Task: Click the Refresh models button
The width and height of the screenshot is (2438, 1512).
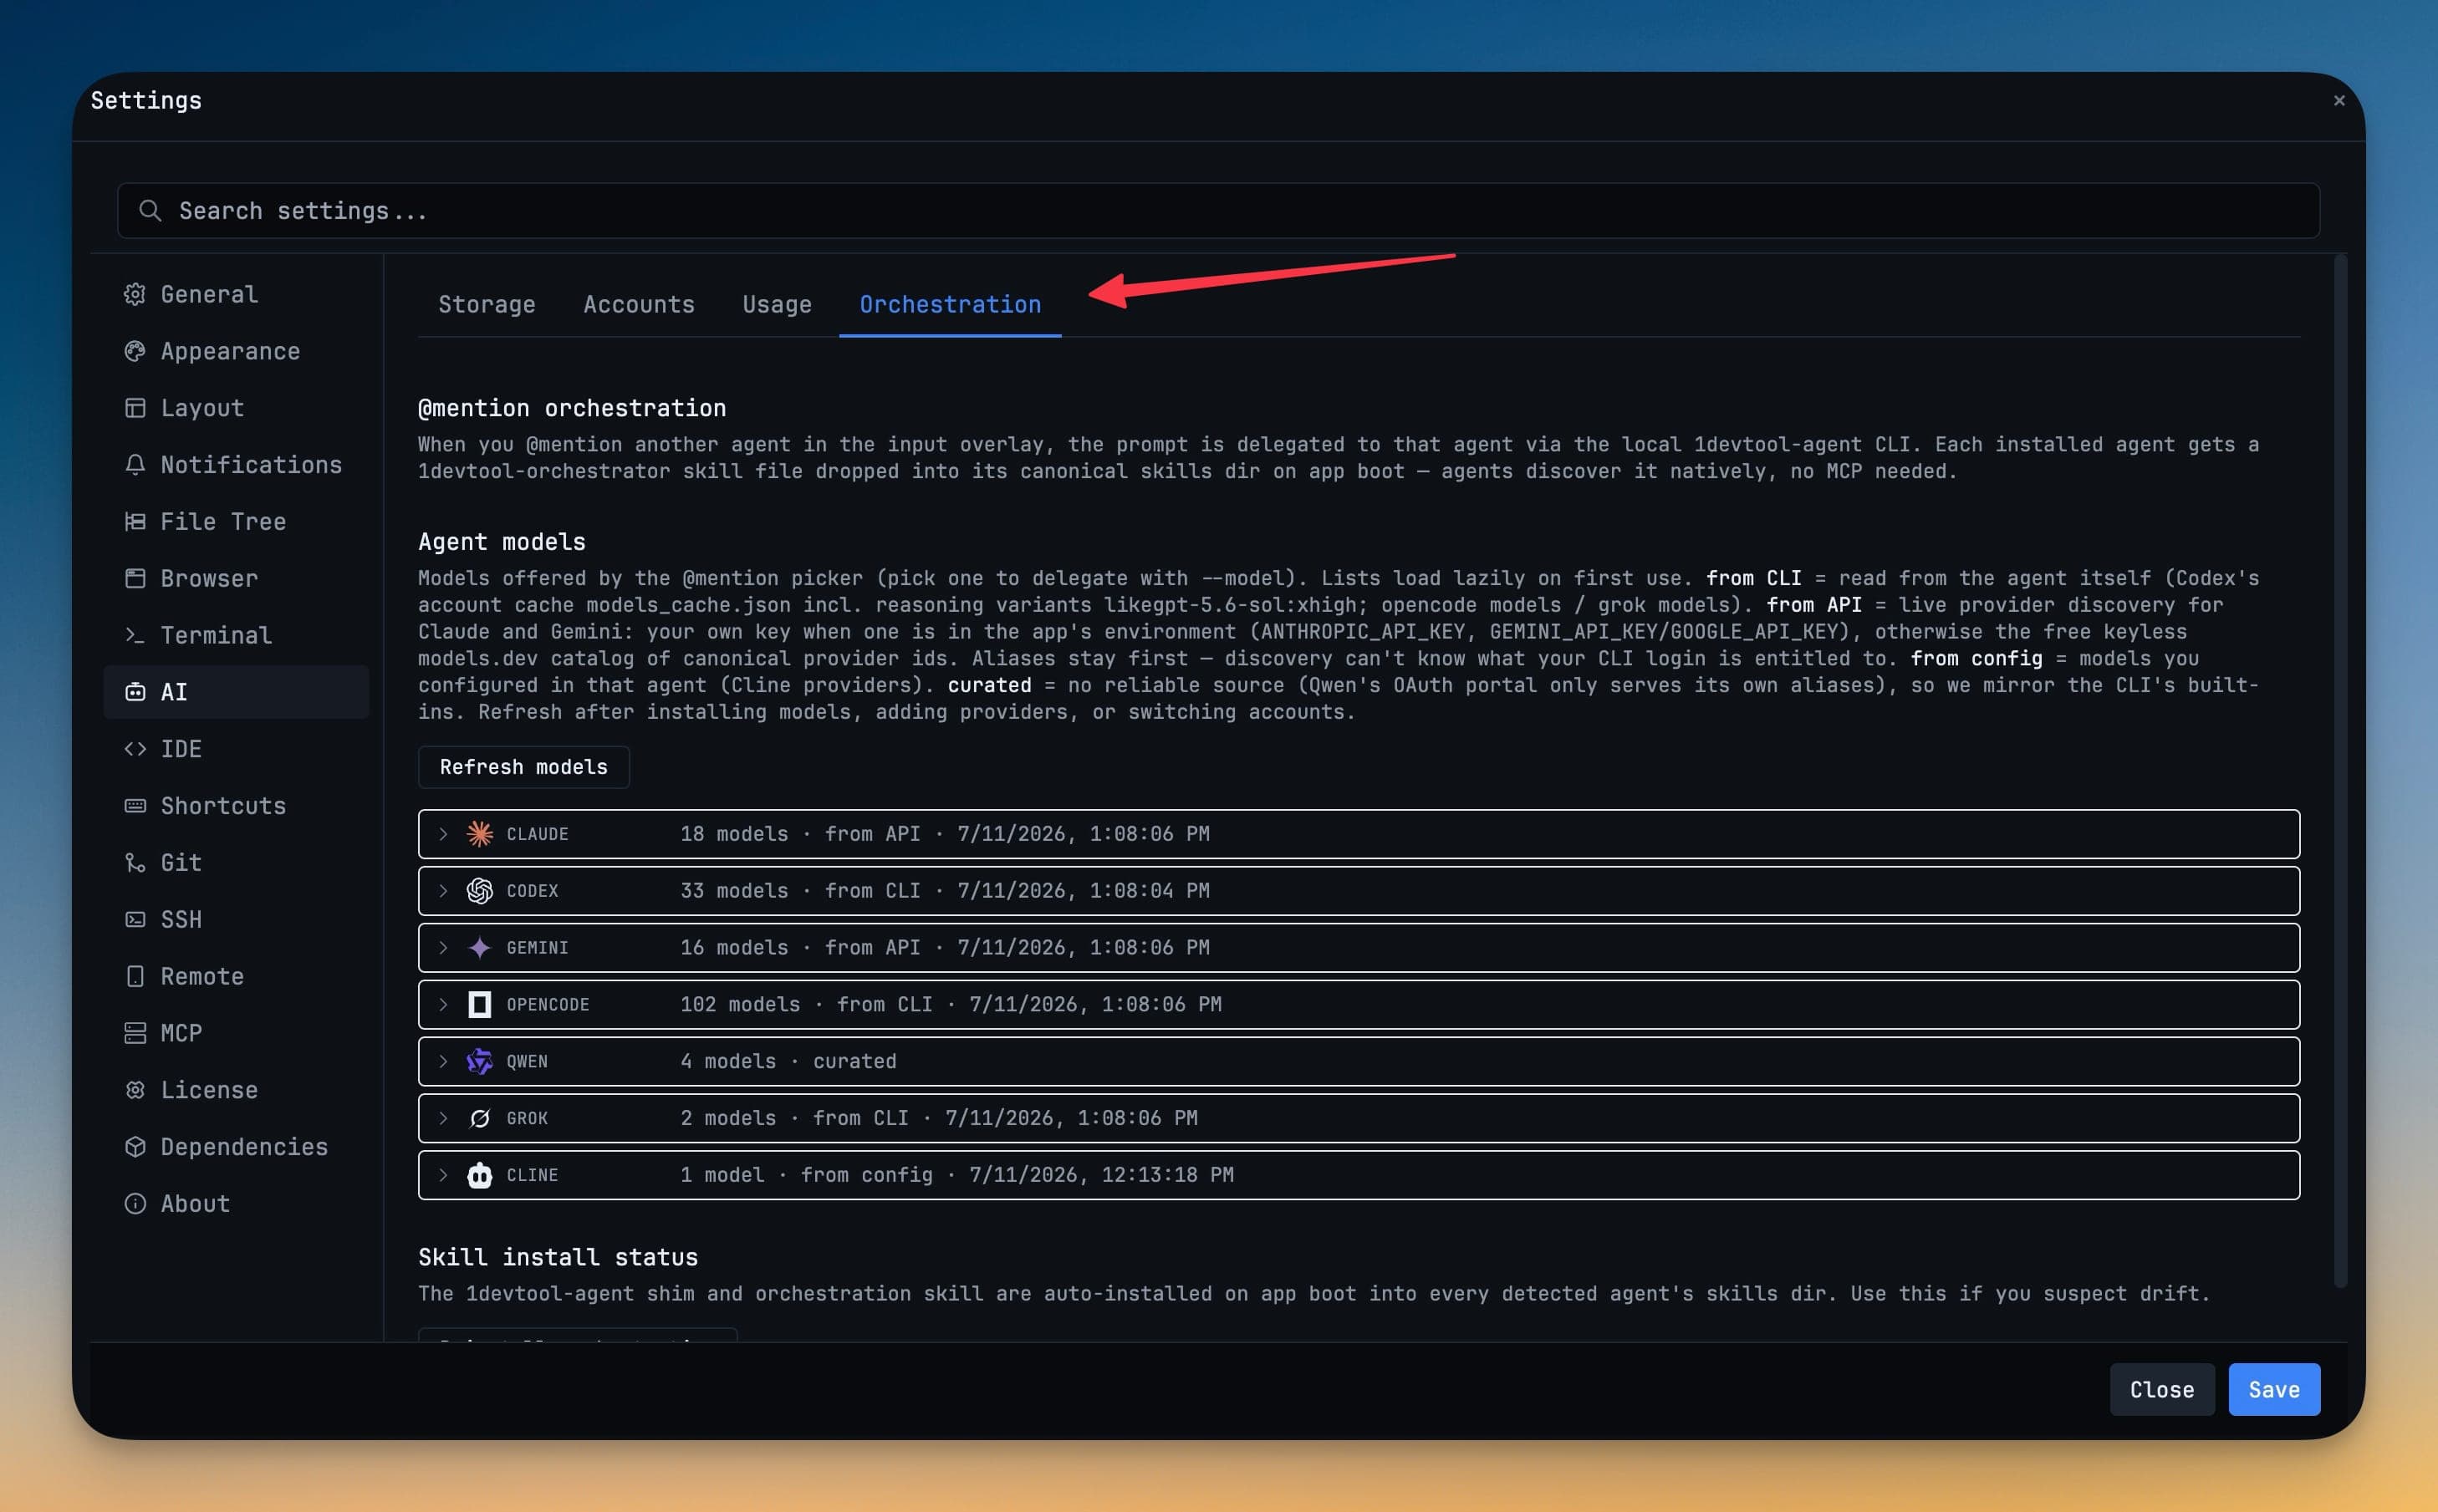Action: (x=524, y=767)
